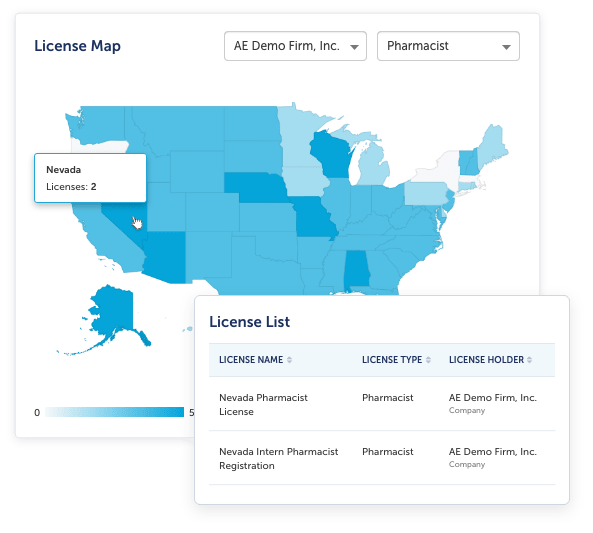The height and width of the screenshot is (533, 593).
Task: Open the Pharmacist license type dropdown
Action: point(448,46)
